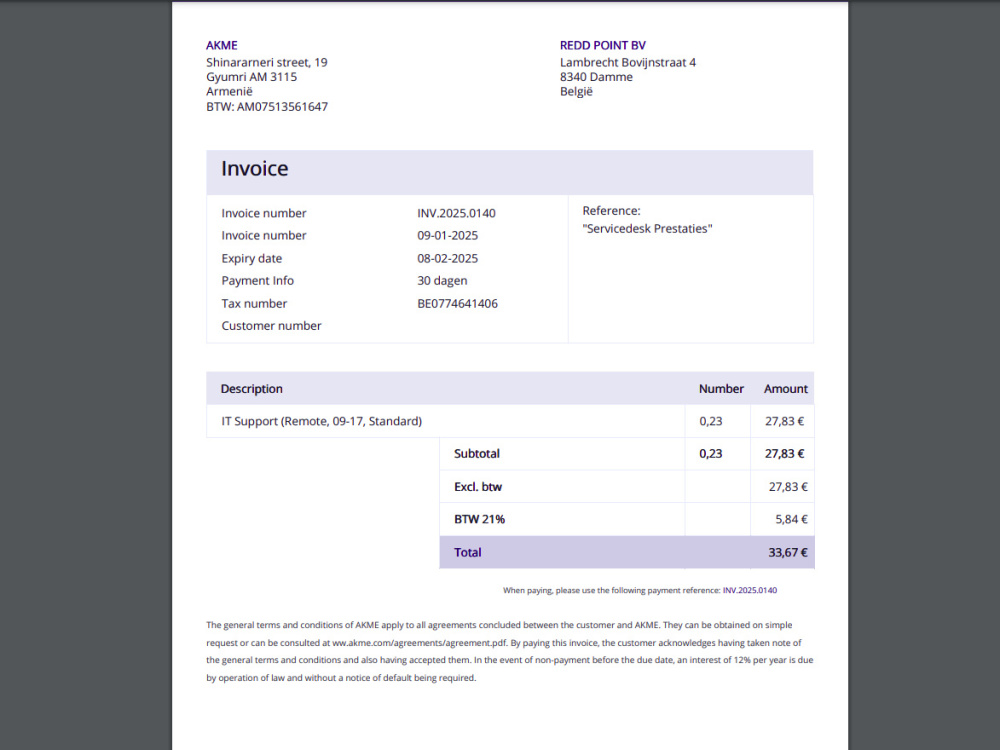1000x750 pixels.
Task: Select the 30 dagen payment info
Action: [442, 281]
